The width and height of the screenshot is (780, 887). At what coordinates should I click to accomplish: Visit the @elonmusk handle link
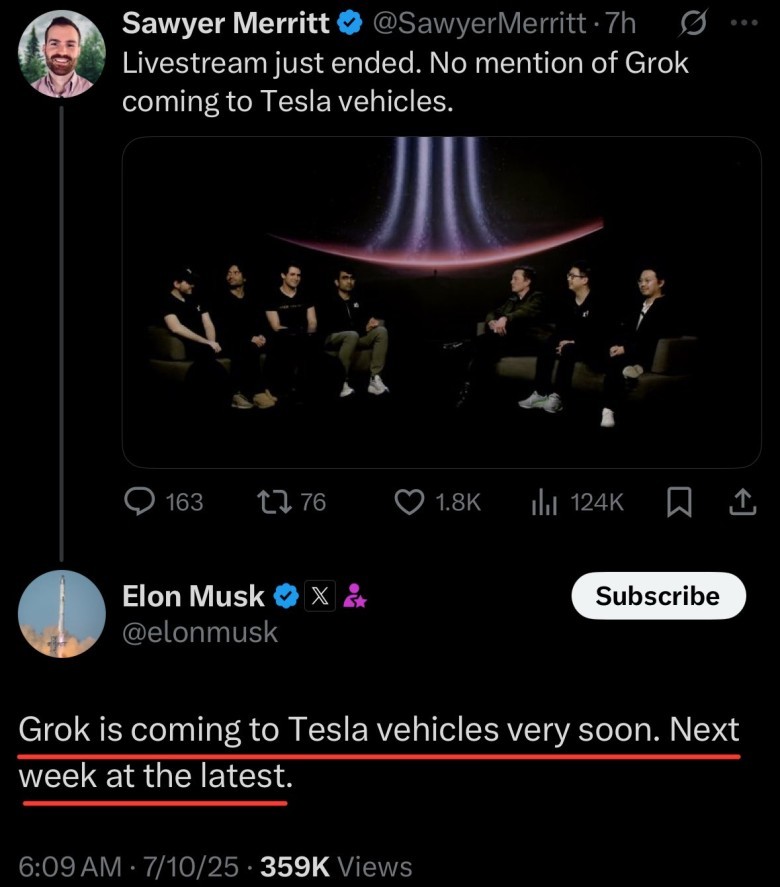[200, 632]
